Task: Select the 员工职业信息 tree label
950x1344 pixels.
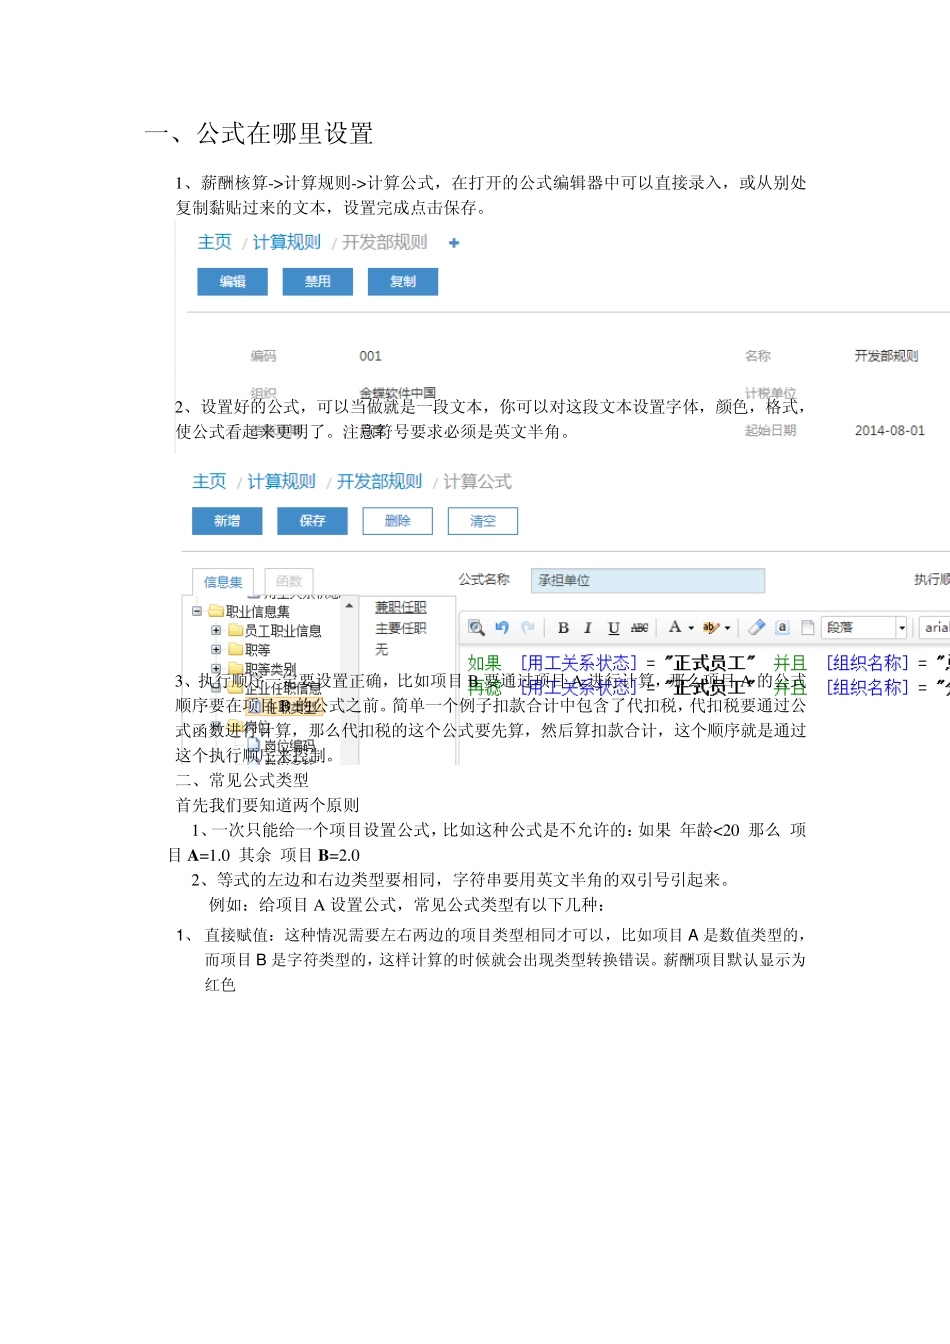Action: click(x=283, y=631)
